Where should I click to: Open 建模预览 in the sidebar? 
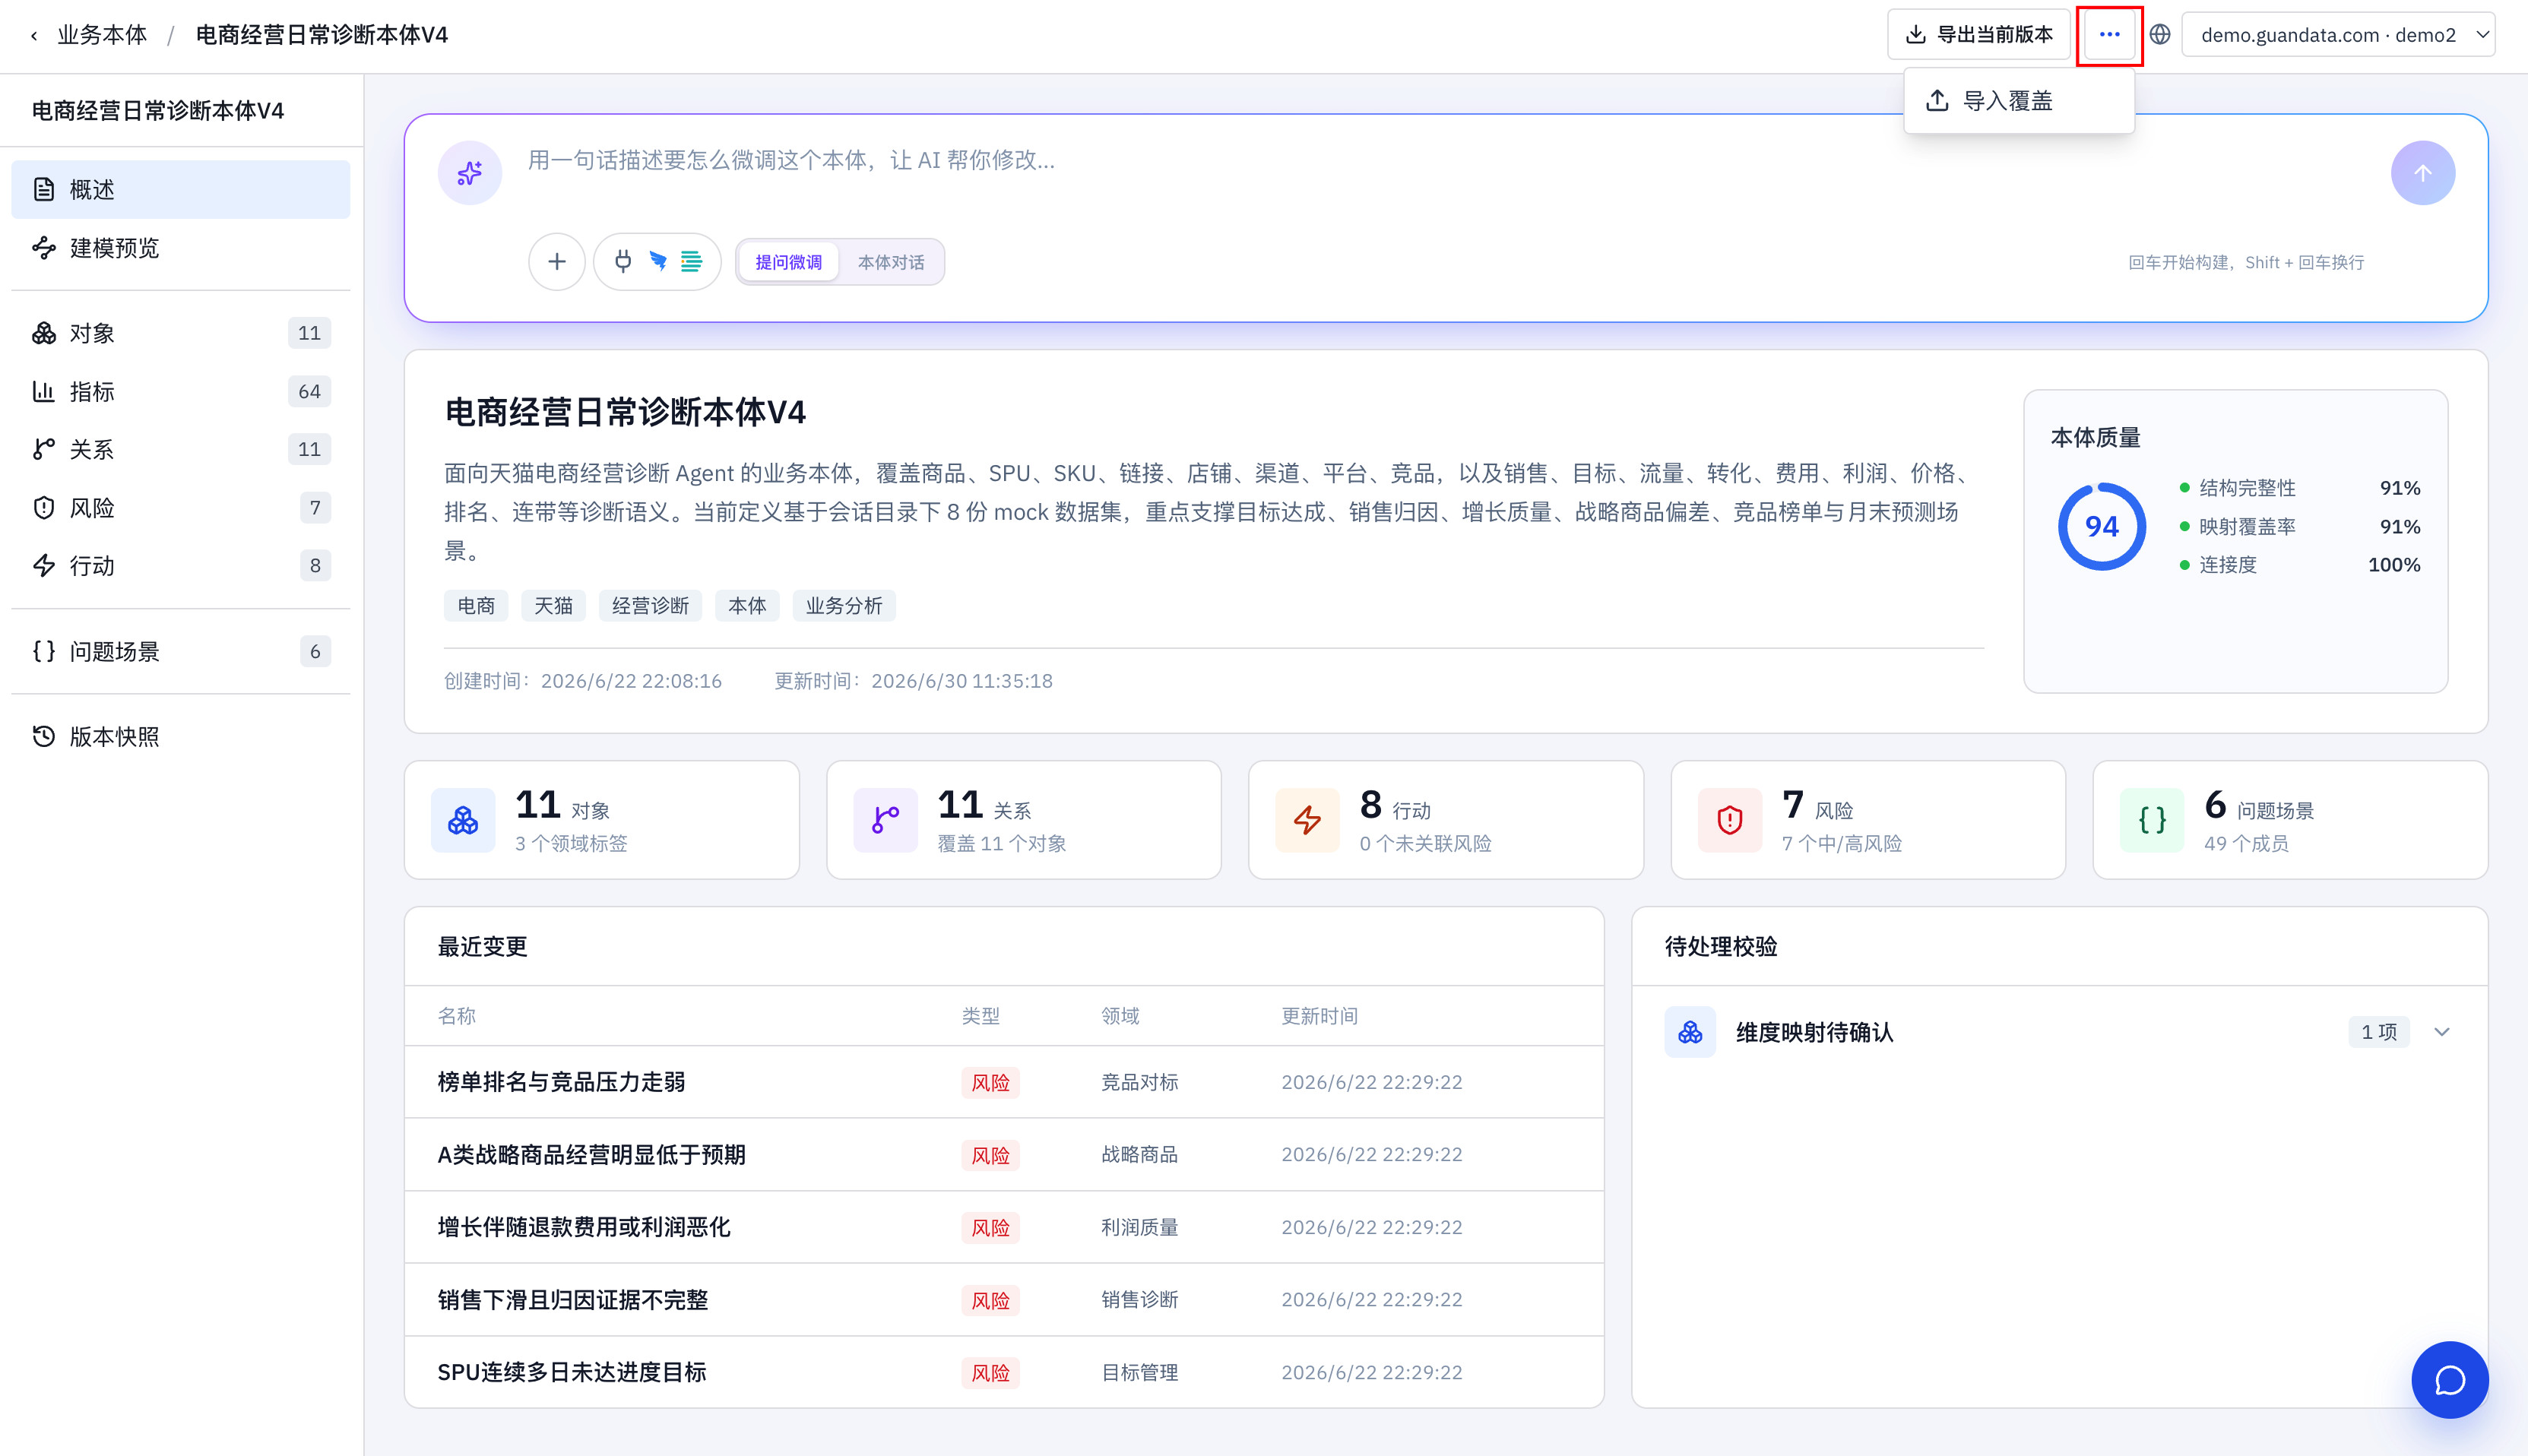click(181, 247)
